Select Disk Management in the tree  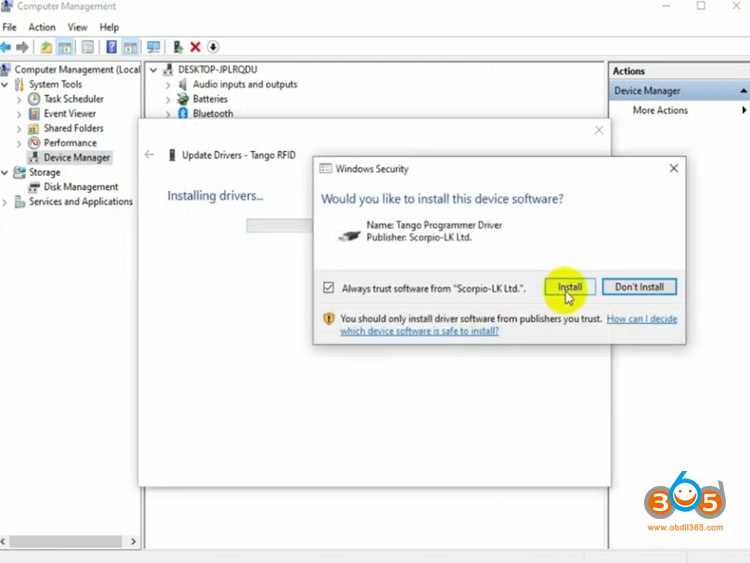81,187
